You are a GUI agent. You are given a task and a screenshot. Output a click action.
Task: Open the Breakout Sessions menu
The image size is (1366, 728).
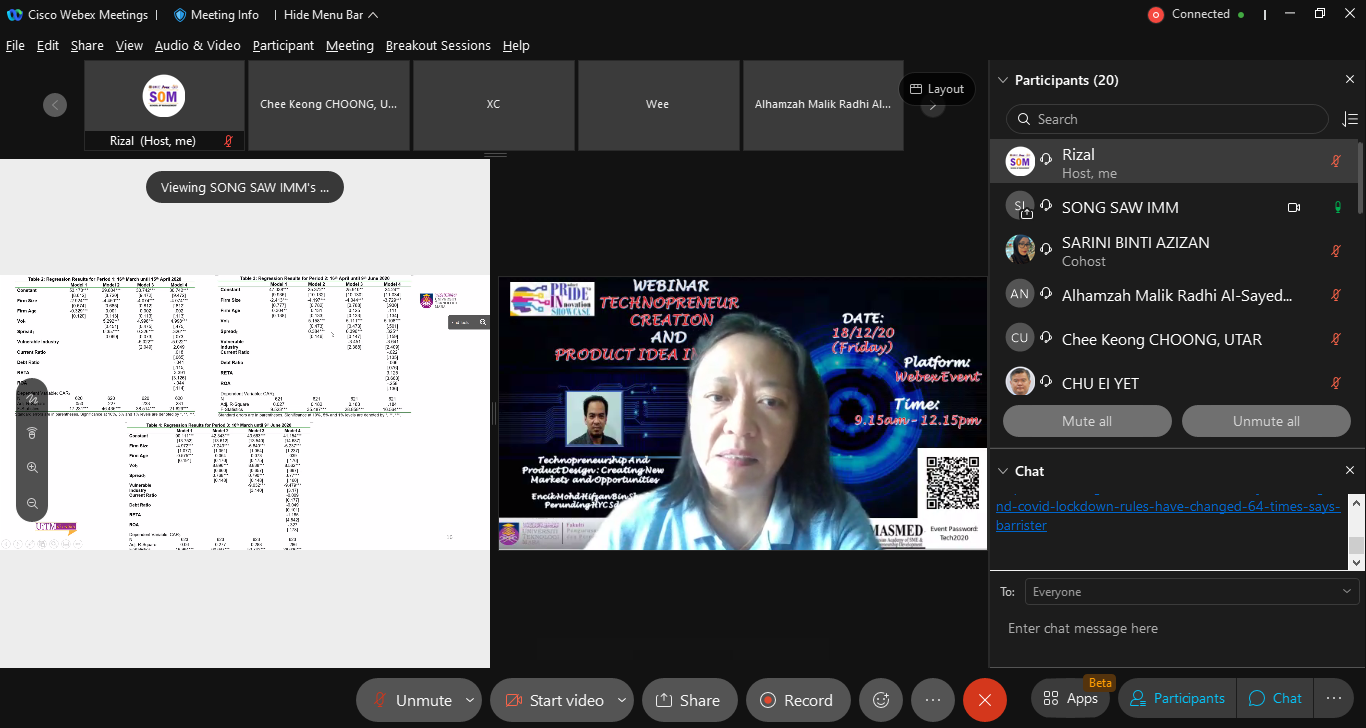tap(438, 46)
